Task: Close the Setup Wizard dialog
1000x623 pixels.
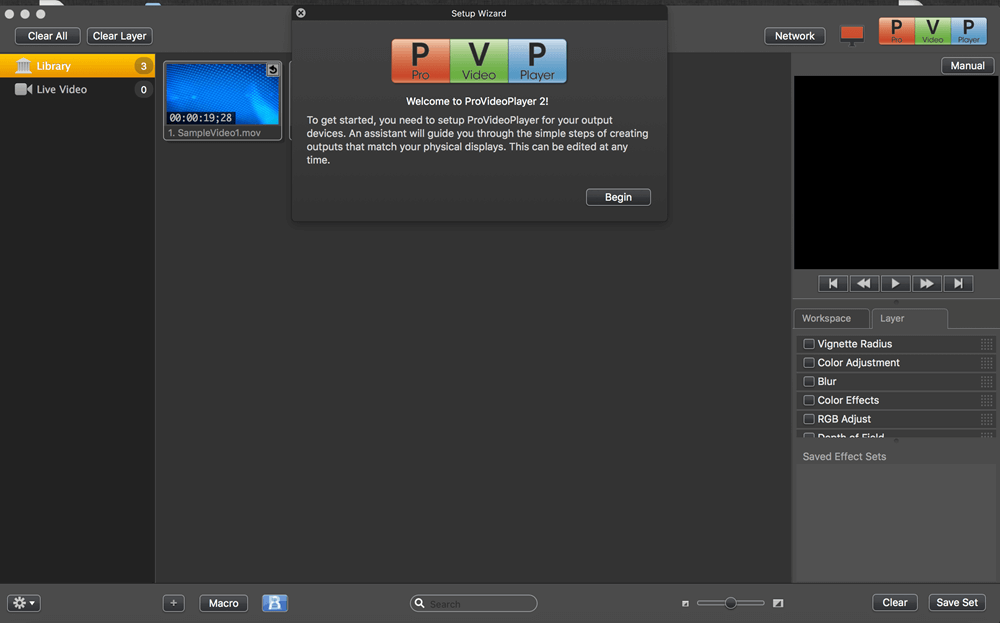Action: (x=301, y=13)
